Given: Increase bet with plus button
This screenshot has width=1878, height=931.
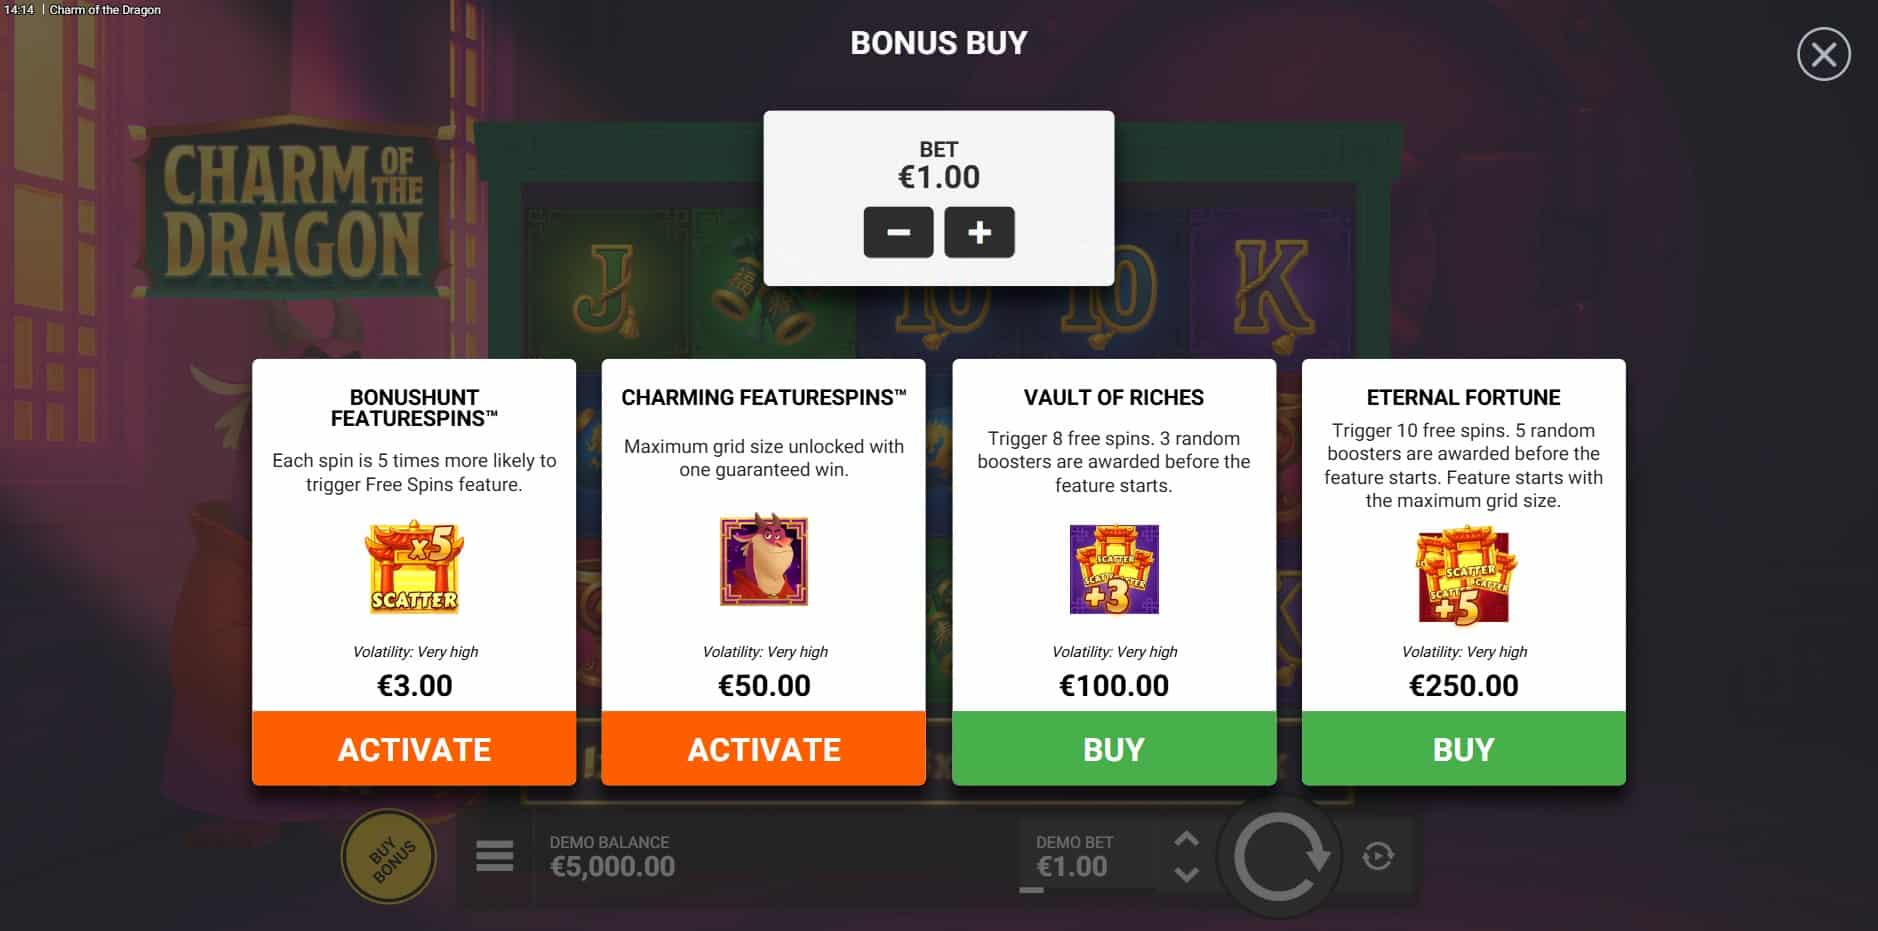Looking at the screenshot, I should (x=979, y=232).
